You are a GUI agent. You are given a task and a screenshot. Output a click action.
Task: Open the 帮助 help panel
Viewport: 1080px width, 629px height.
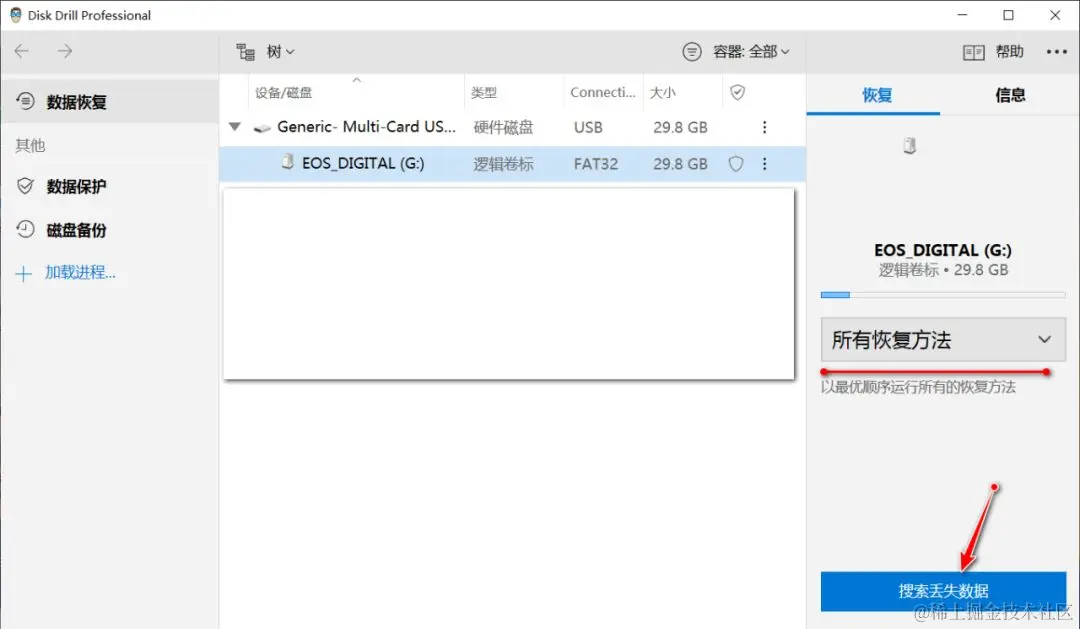coord(1009,52)
